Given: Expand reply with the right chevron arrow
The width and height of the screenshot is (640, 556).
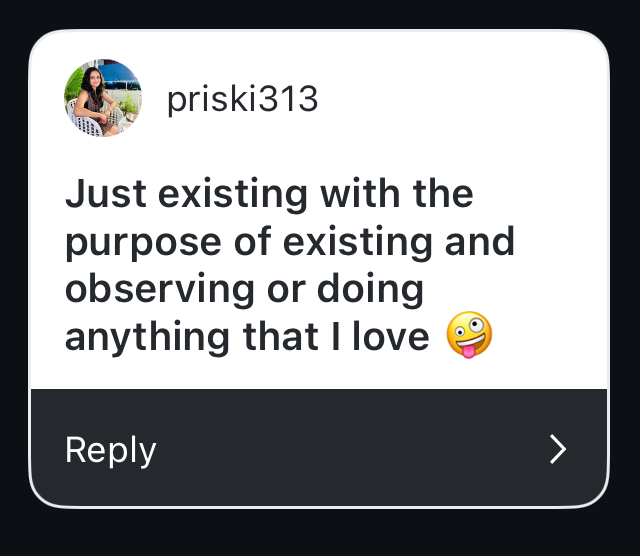Looking at the screenshot, I should pyautogui.click(x=558, y=450).
